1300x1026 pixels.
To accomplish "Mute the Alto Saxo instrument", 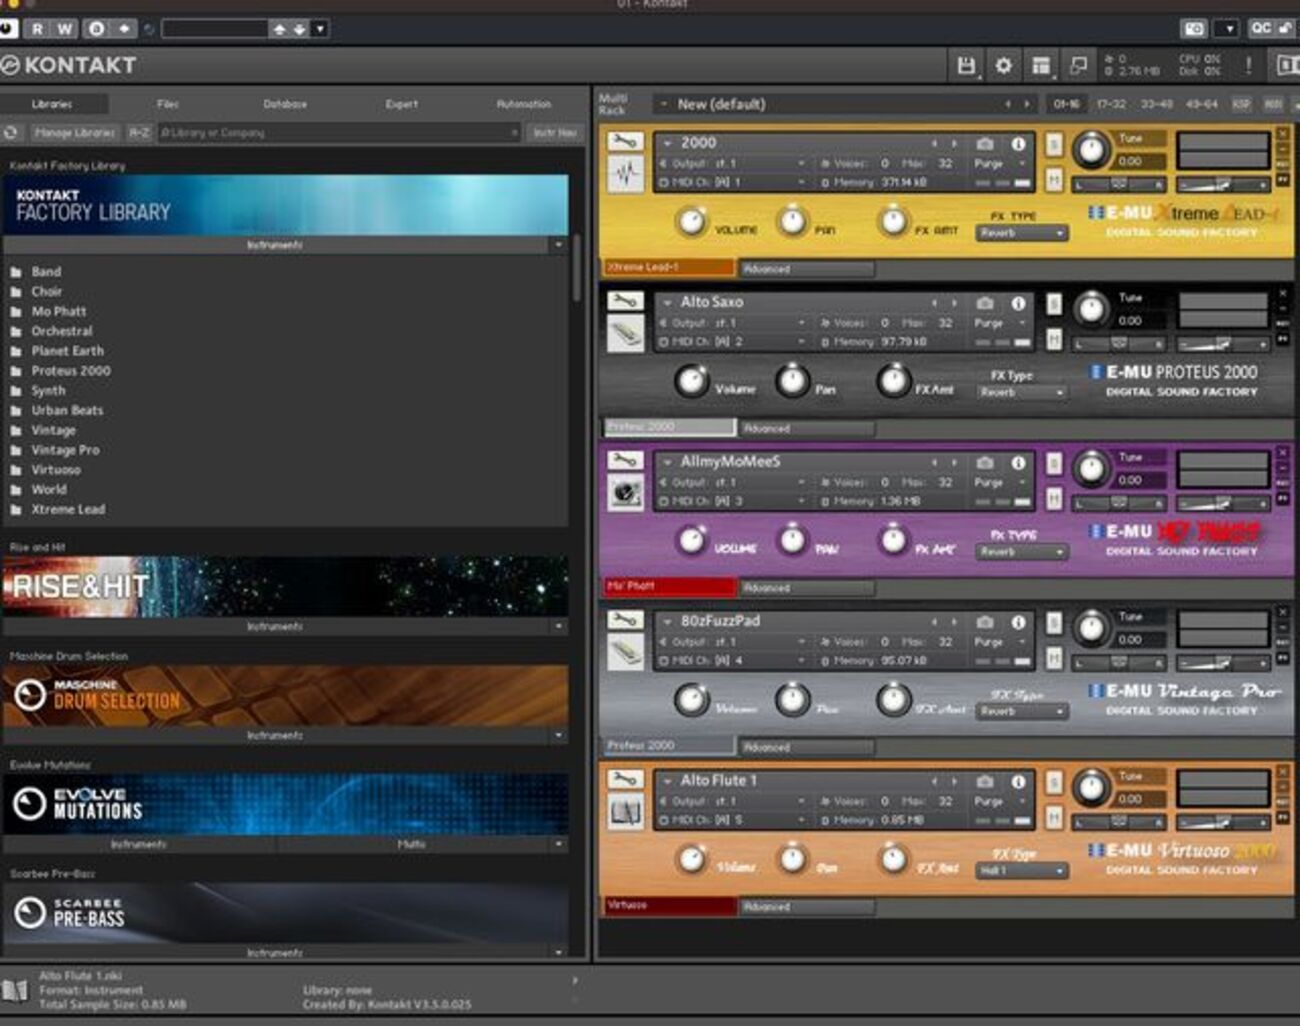I will [1054, 339].
